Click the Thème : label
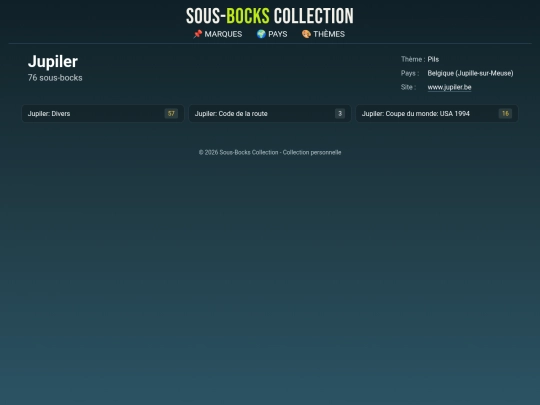 click(413, 59)
